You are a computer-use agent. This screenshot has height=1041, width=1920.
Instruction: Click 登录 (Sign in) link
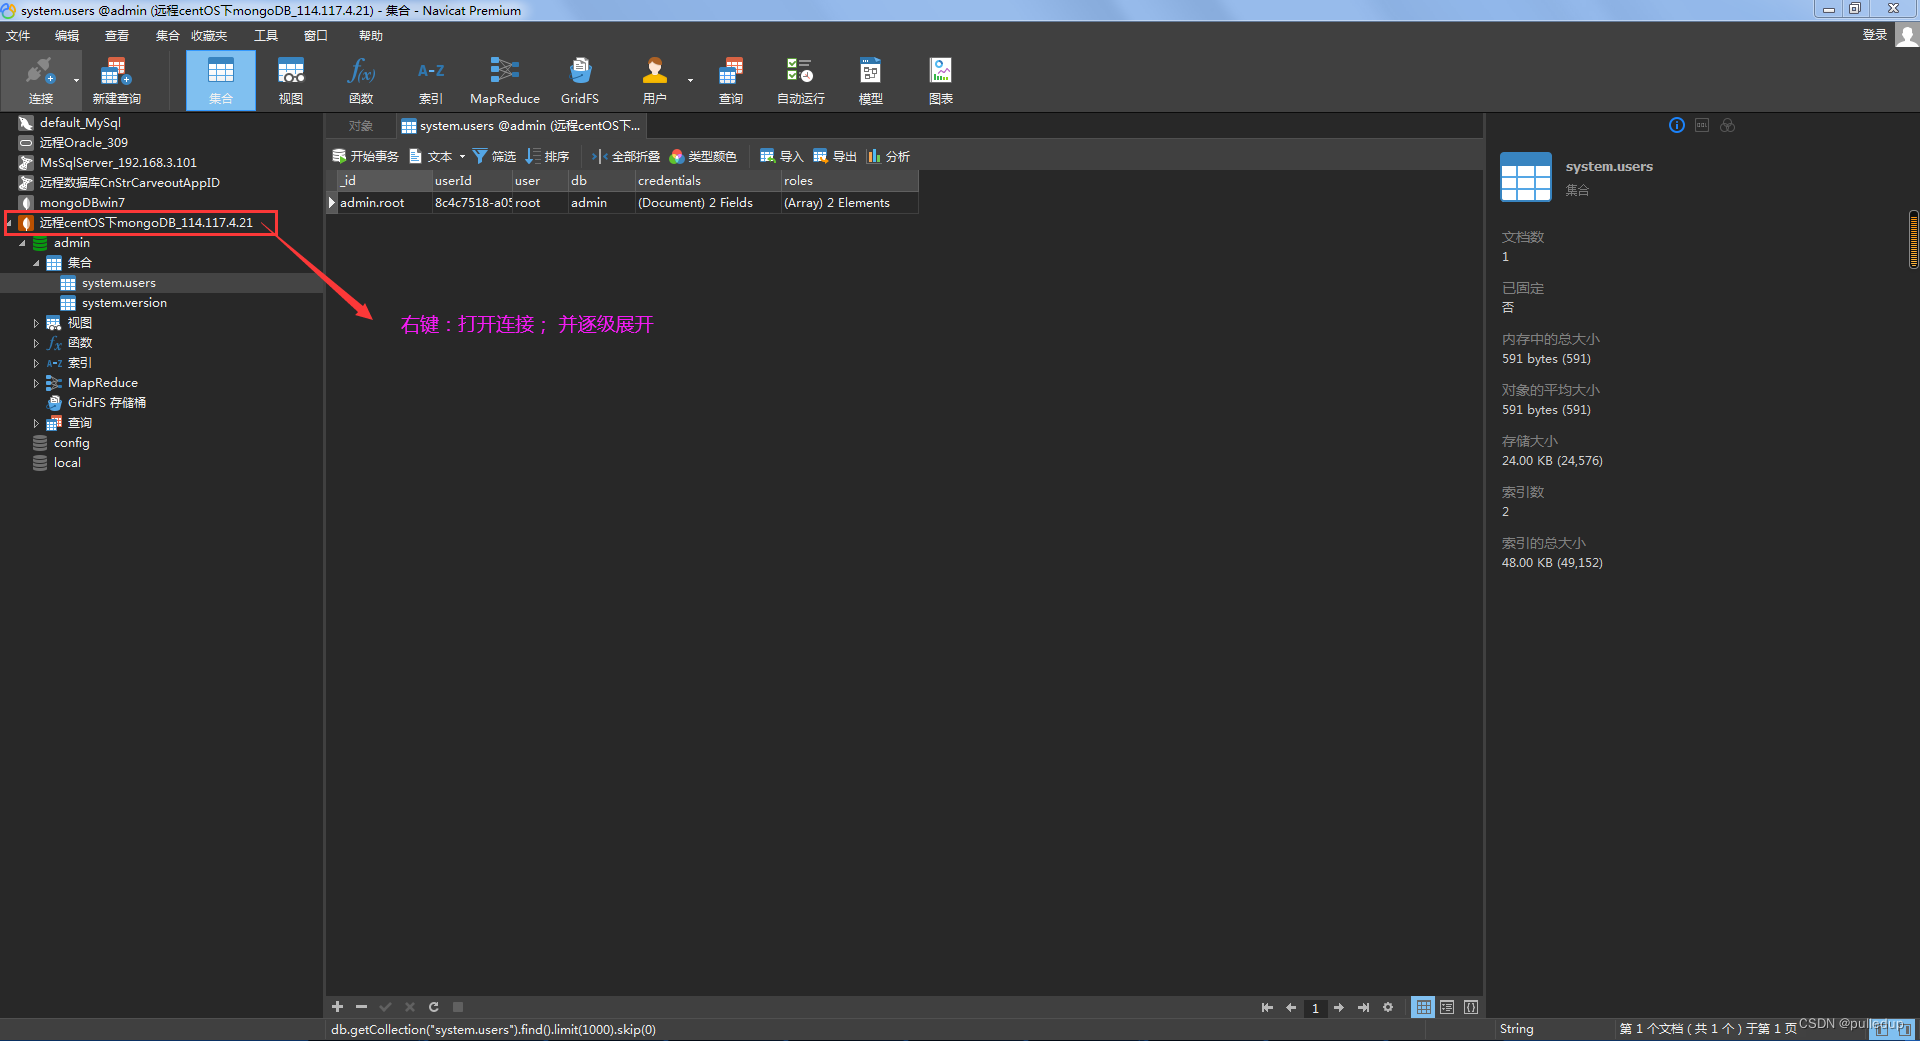pos(1875,35)
